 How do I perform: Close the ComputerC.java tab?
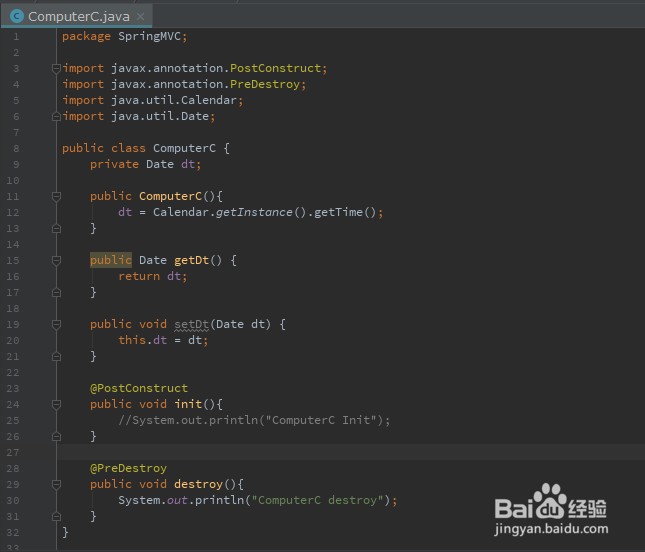coord(141,16)
